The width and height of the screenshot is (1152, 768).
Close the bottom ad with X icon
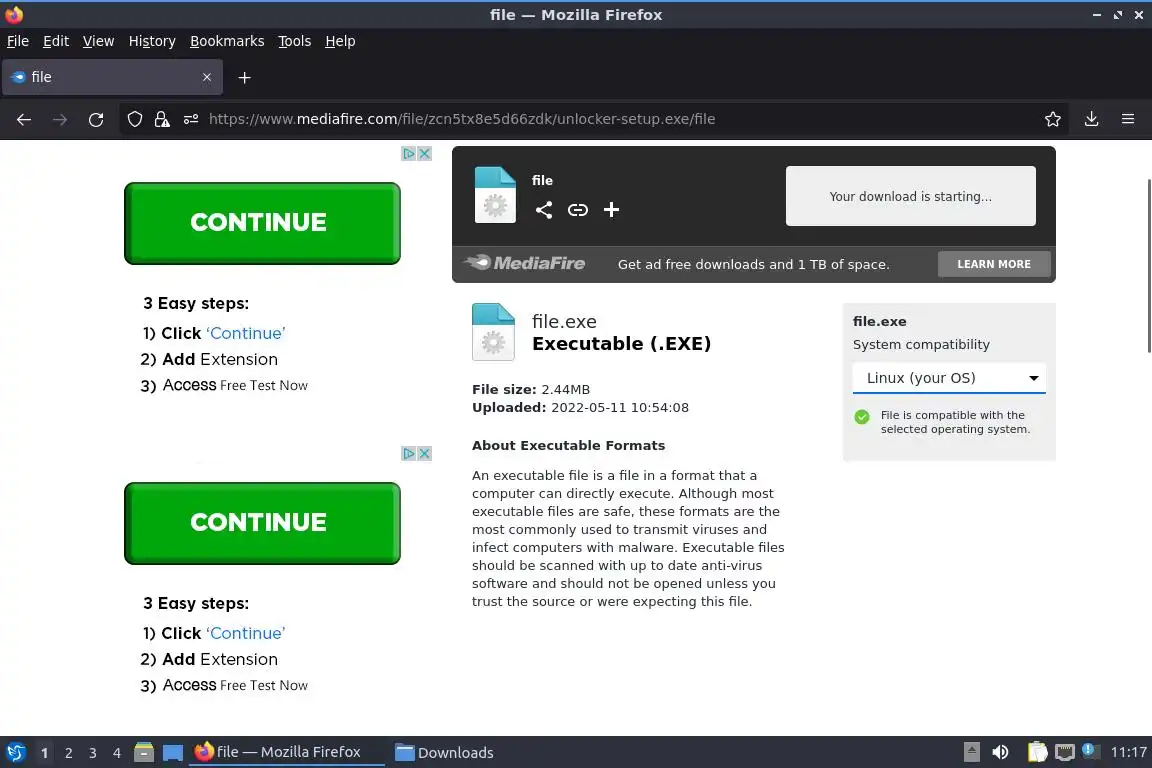pos(425,453)
